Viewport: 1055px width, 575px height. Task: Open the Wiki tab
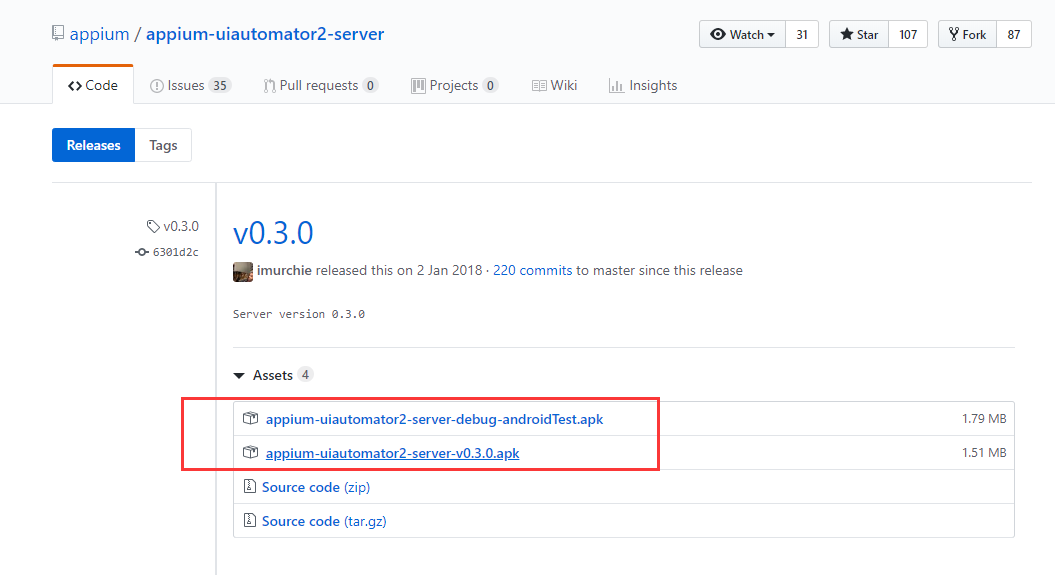554,86
